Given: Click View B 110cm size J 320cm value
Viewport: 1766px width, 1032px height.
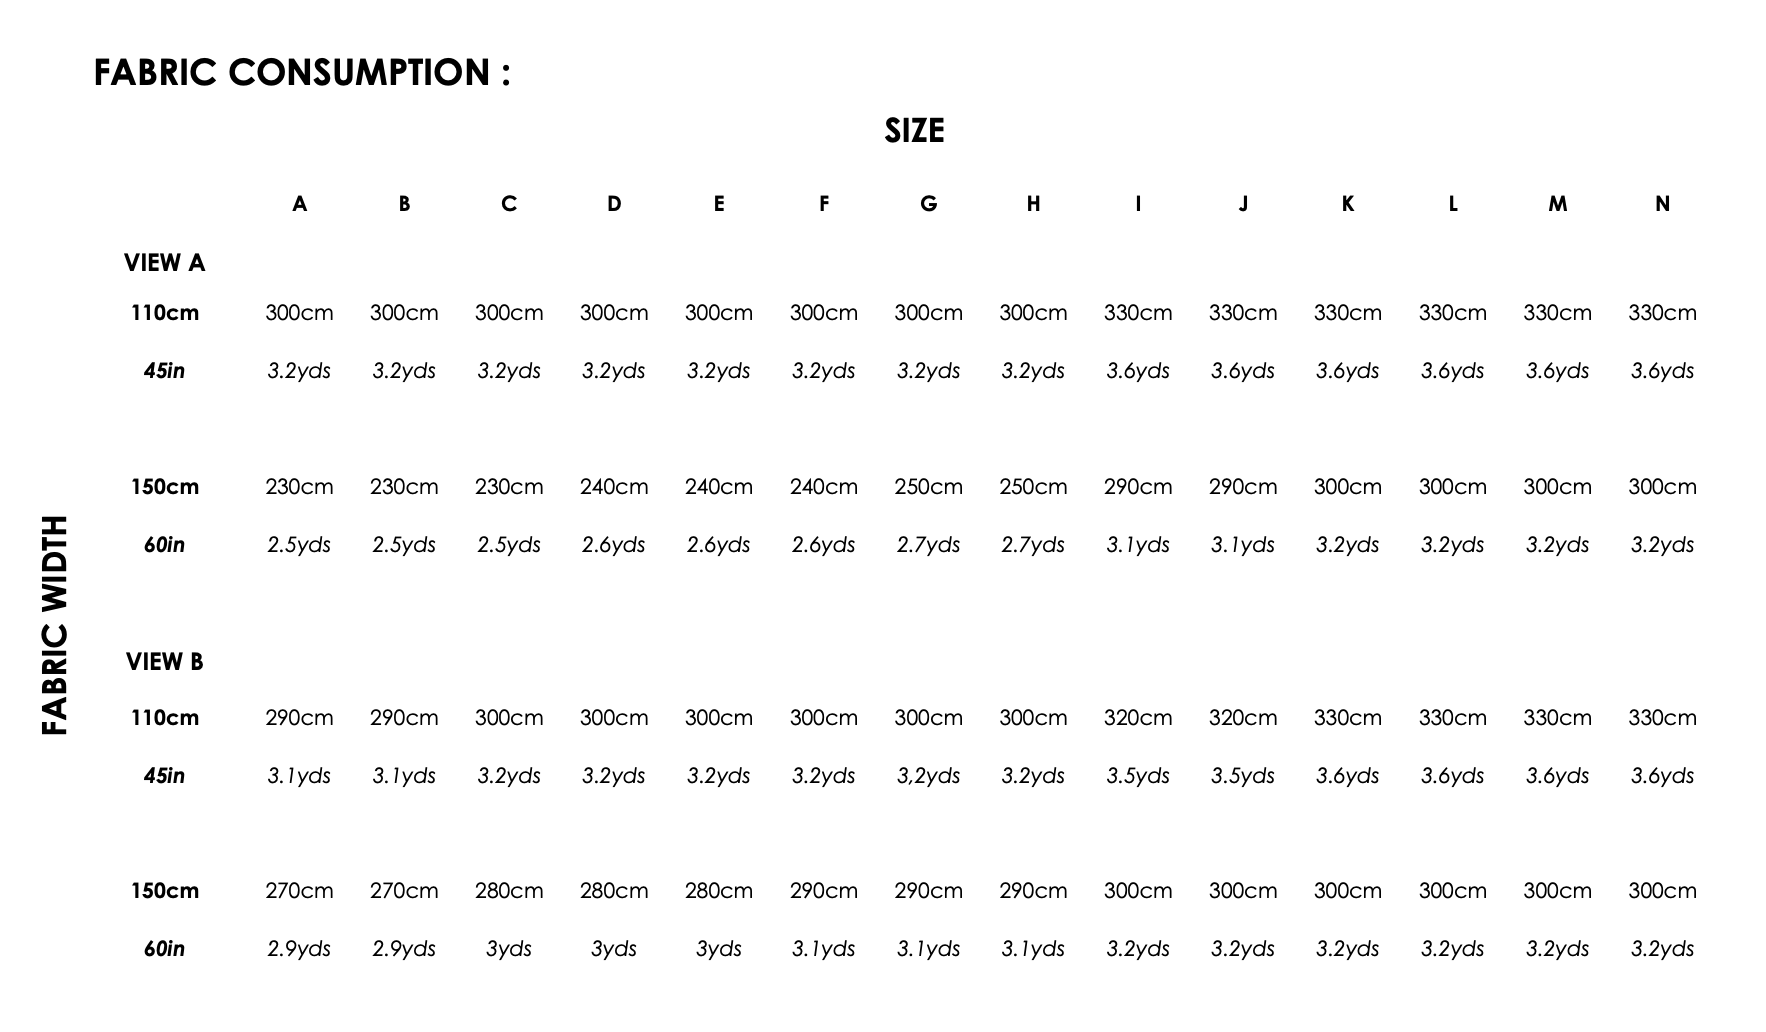Looking at the screenshot, I should point(1243,718).
